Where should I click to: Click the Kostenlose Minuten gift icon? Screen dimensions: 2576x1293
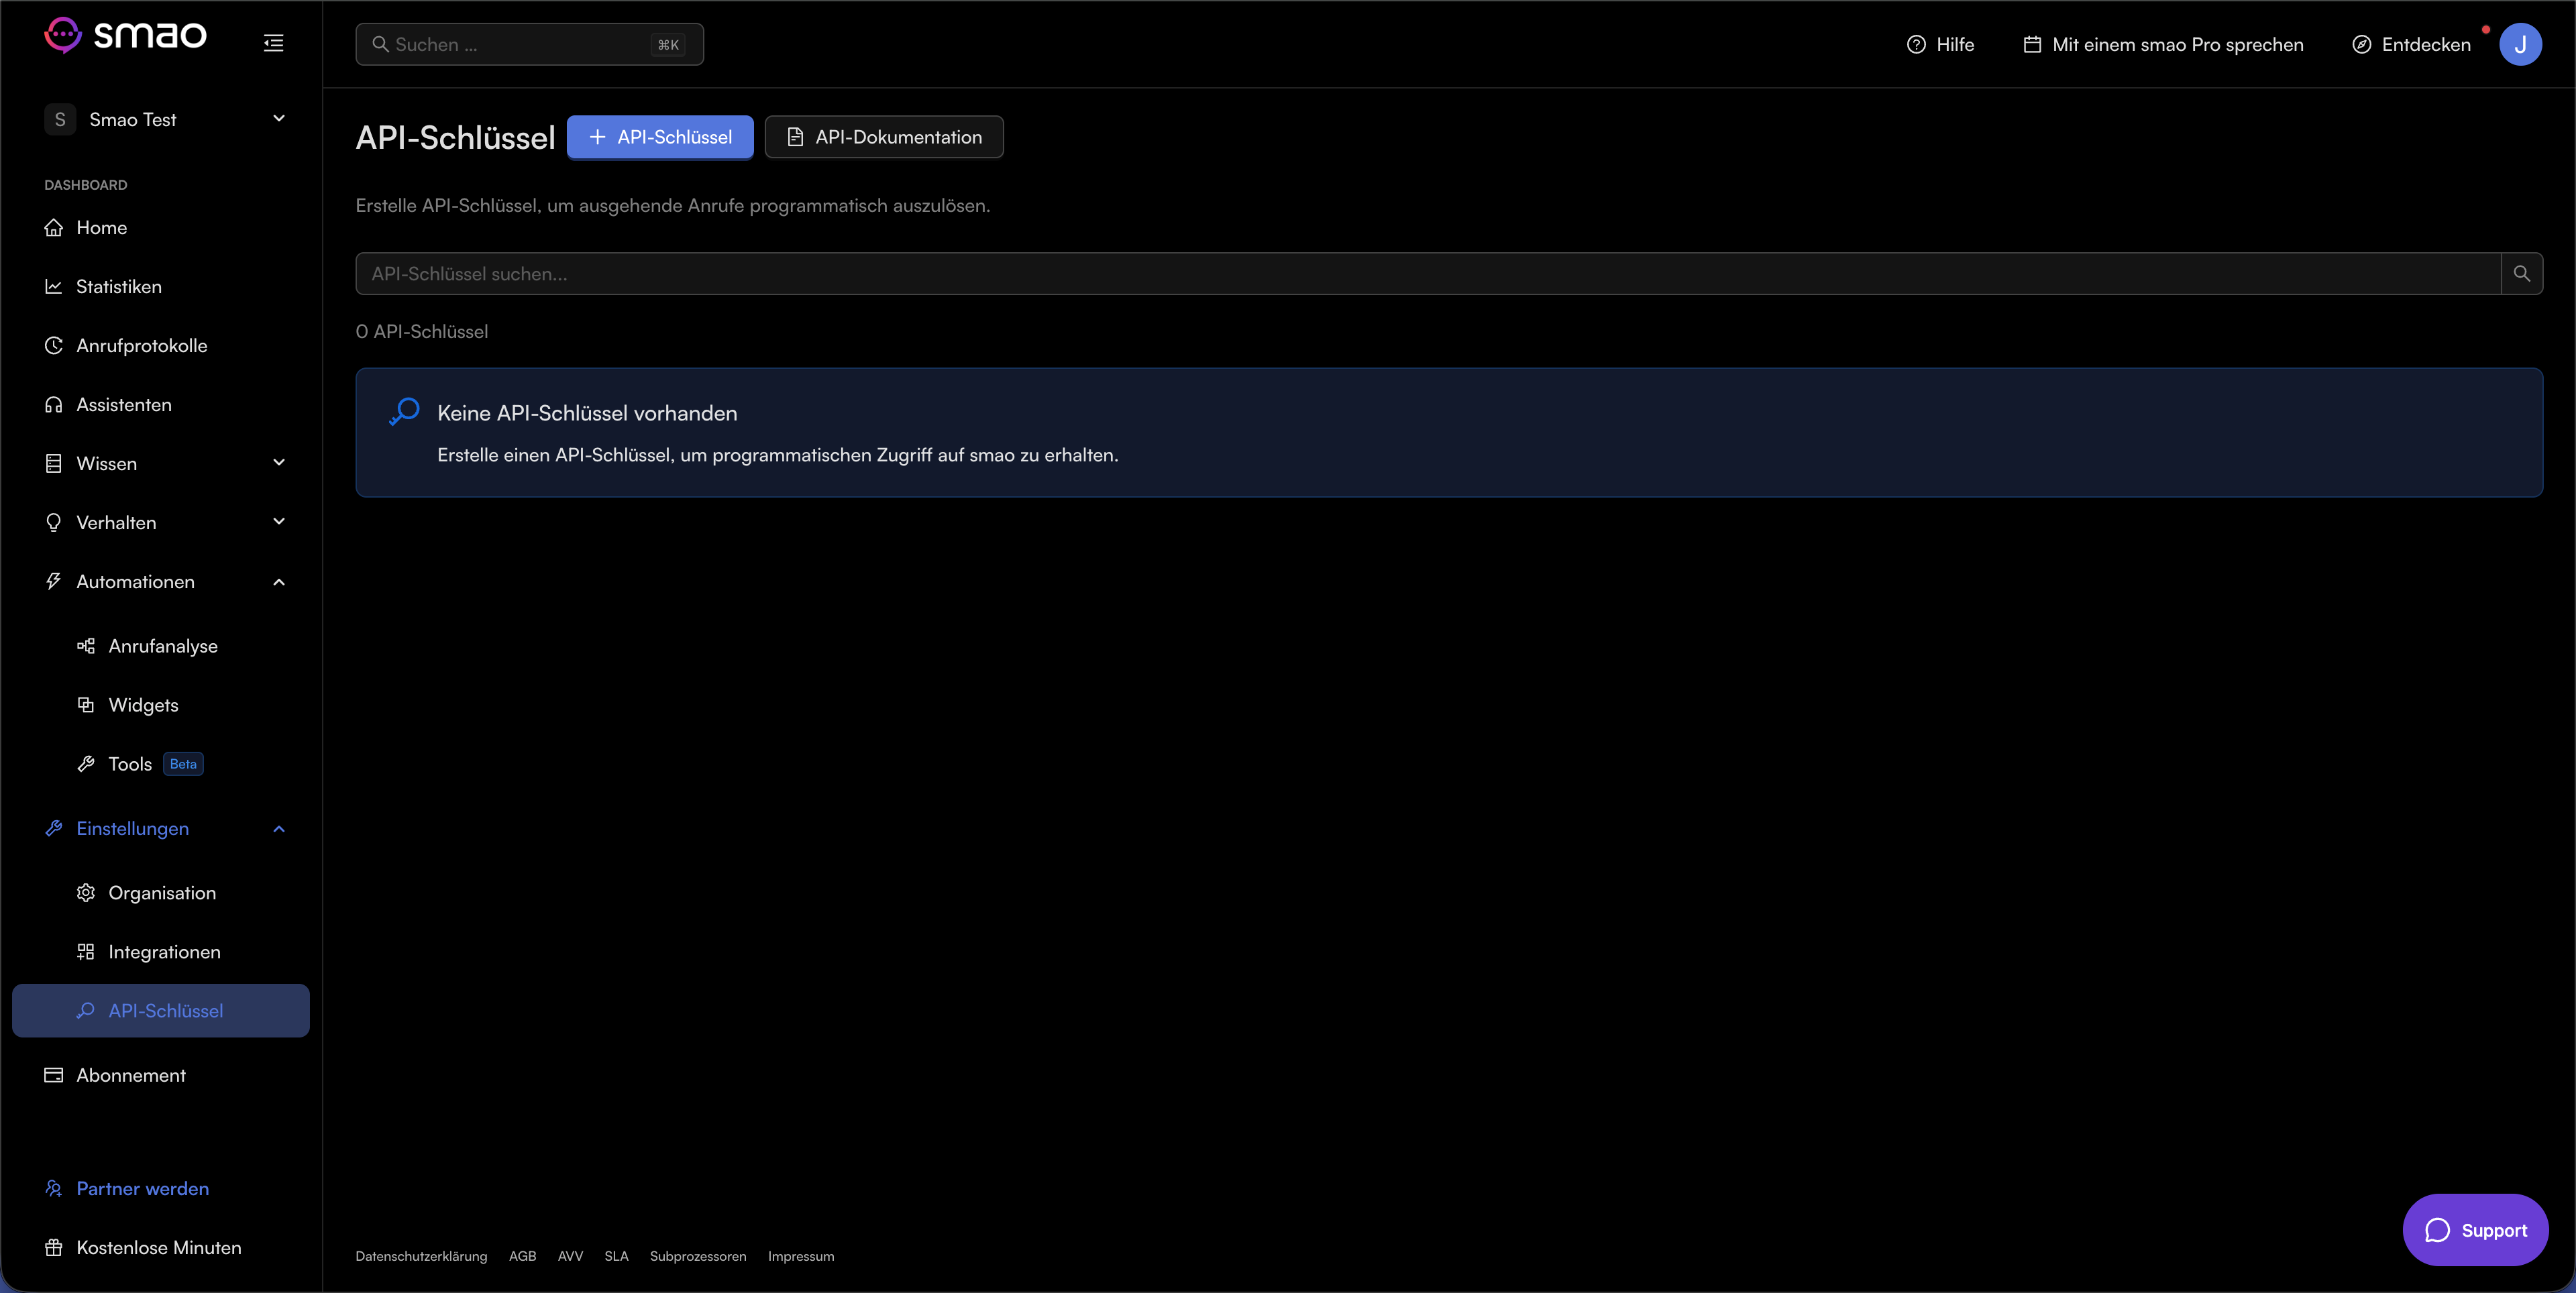pos(54,1248)
